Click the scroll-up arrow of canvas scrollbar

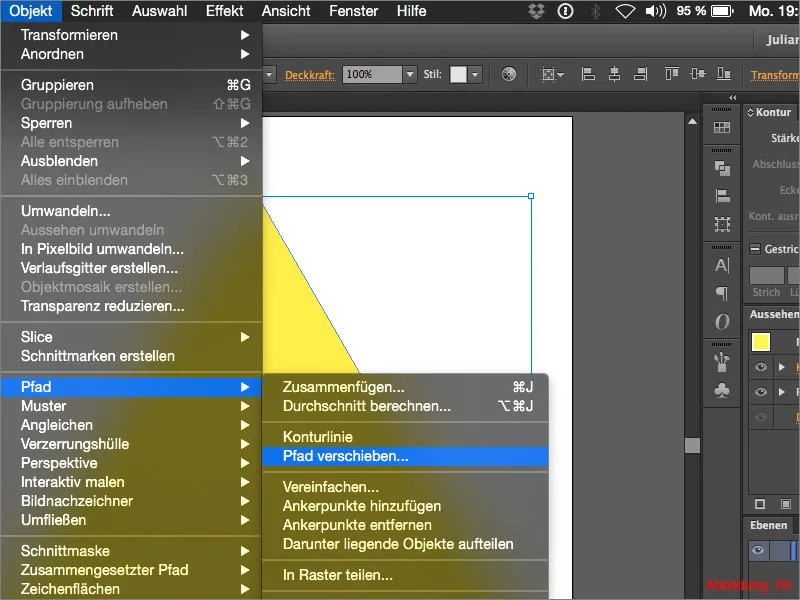[x=692, y=121]
